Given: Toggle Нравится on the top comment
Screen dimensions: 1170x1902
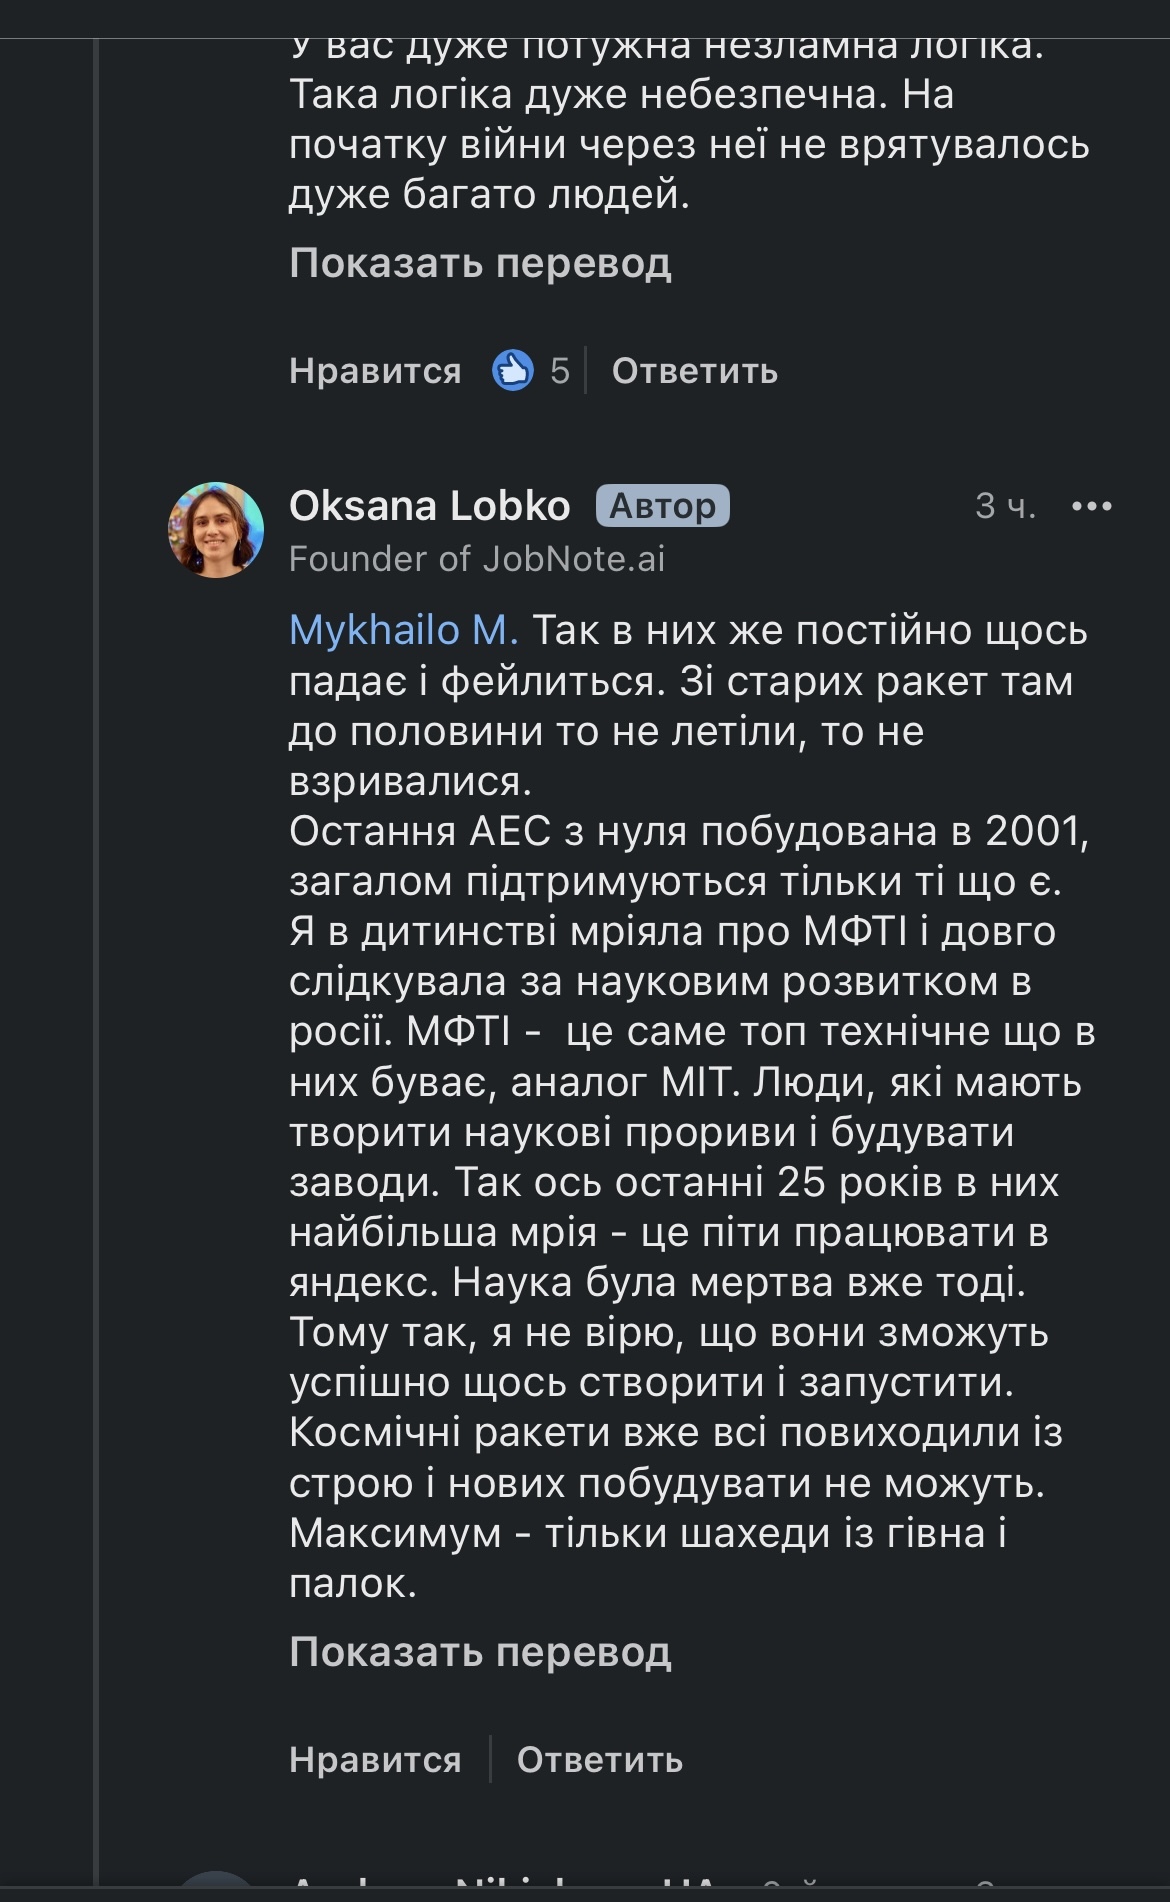Looking at the screenshot, I should (x=375, y=371).
